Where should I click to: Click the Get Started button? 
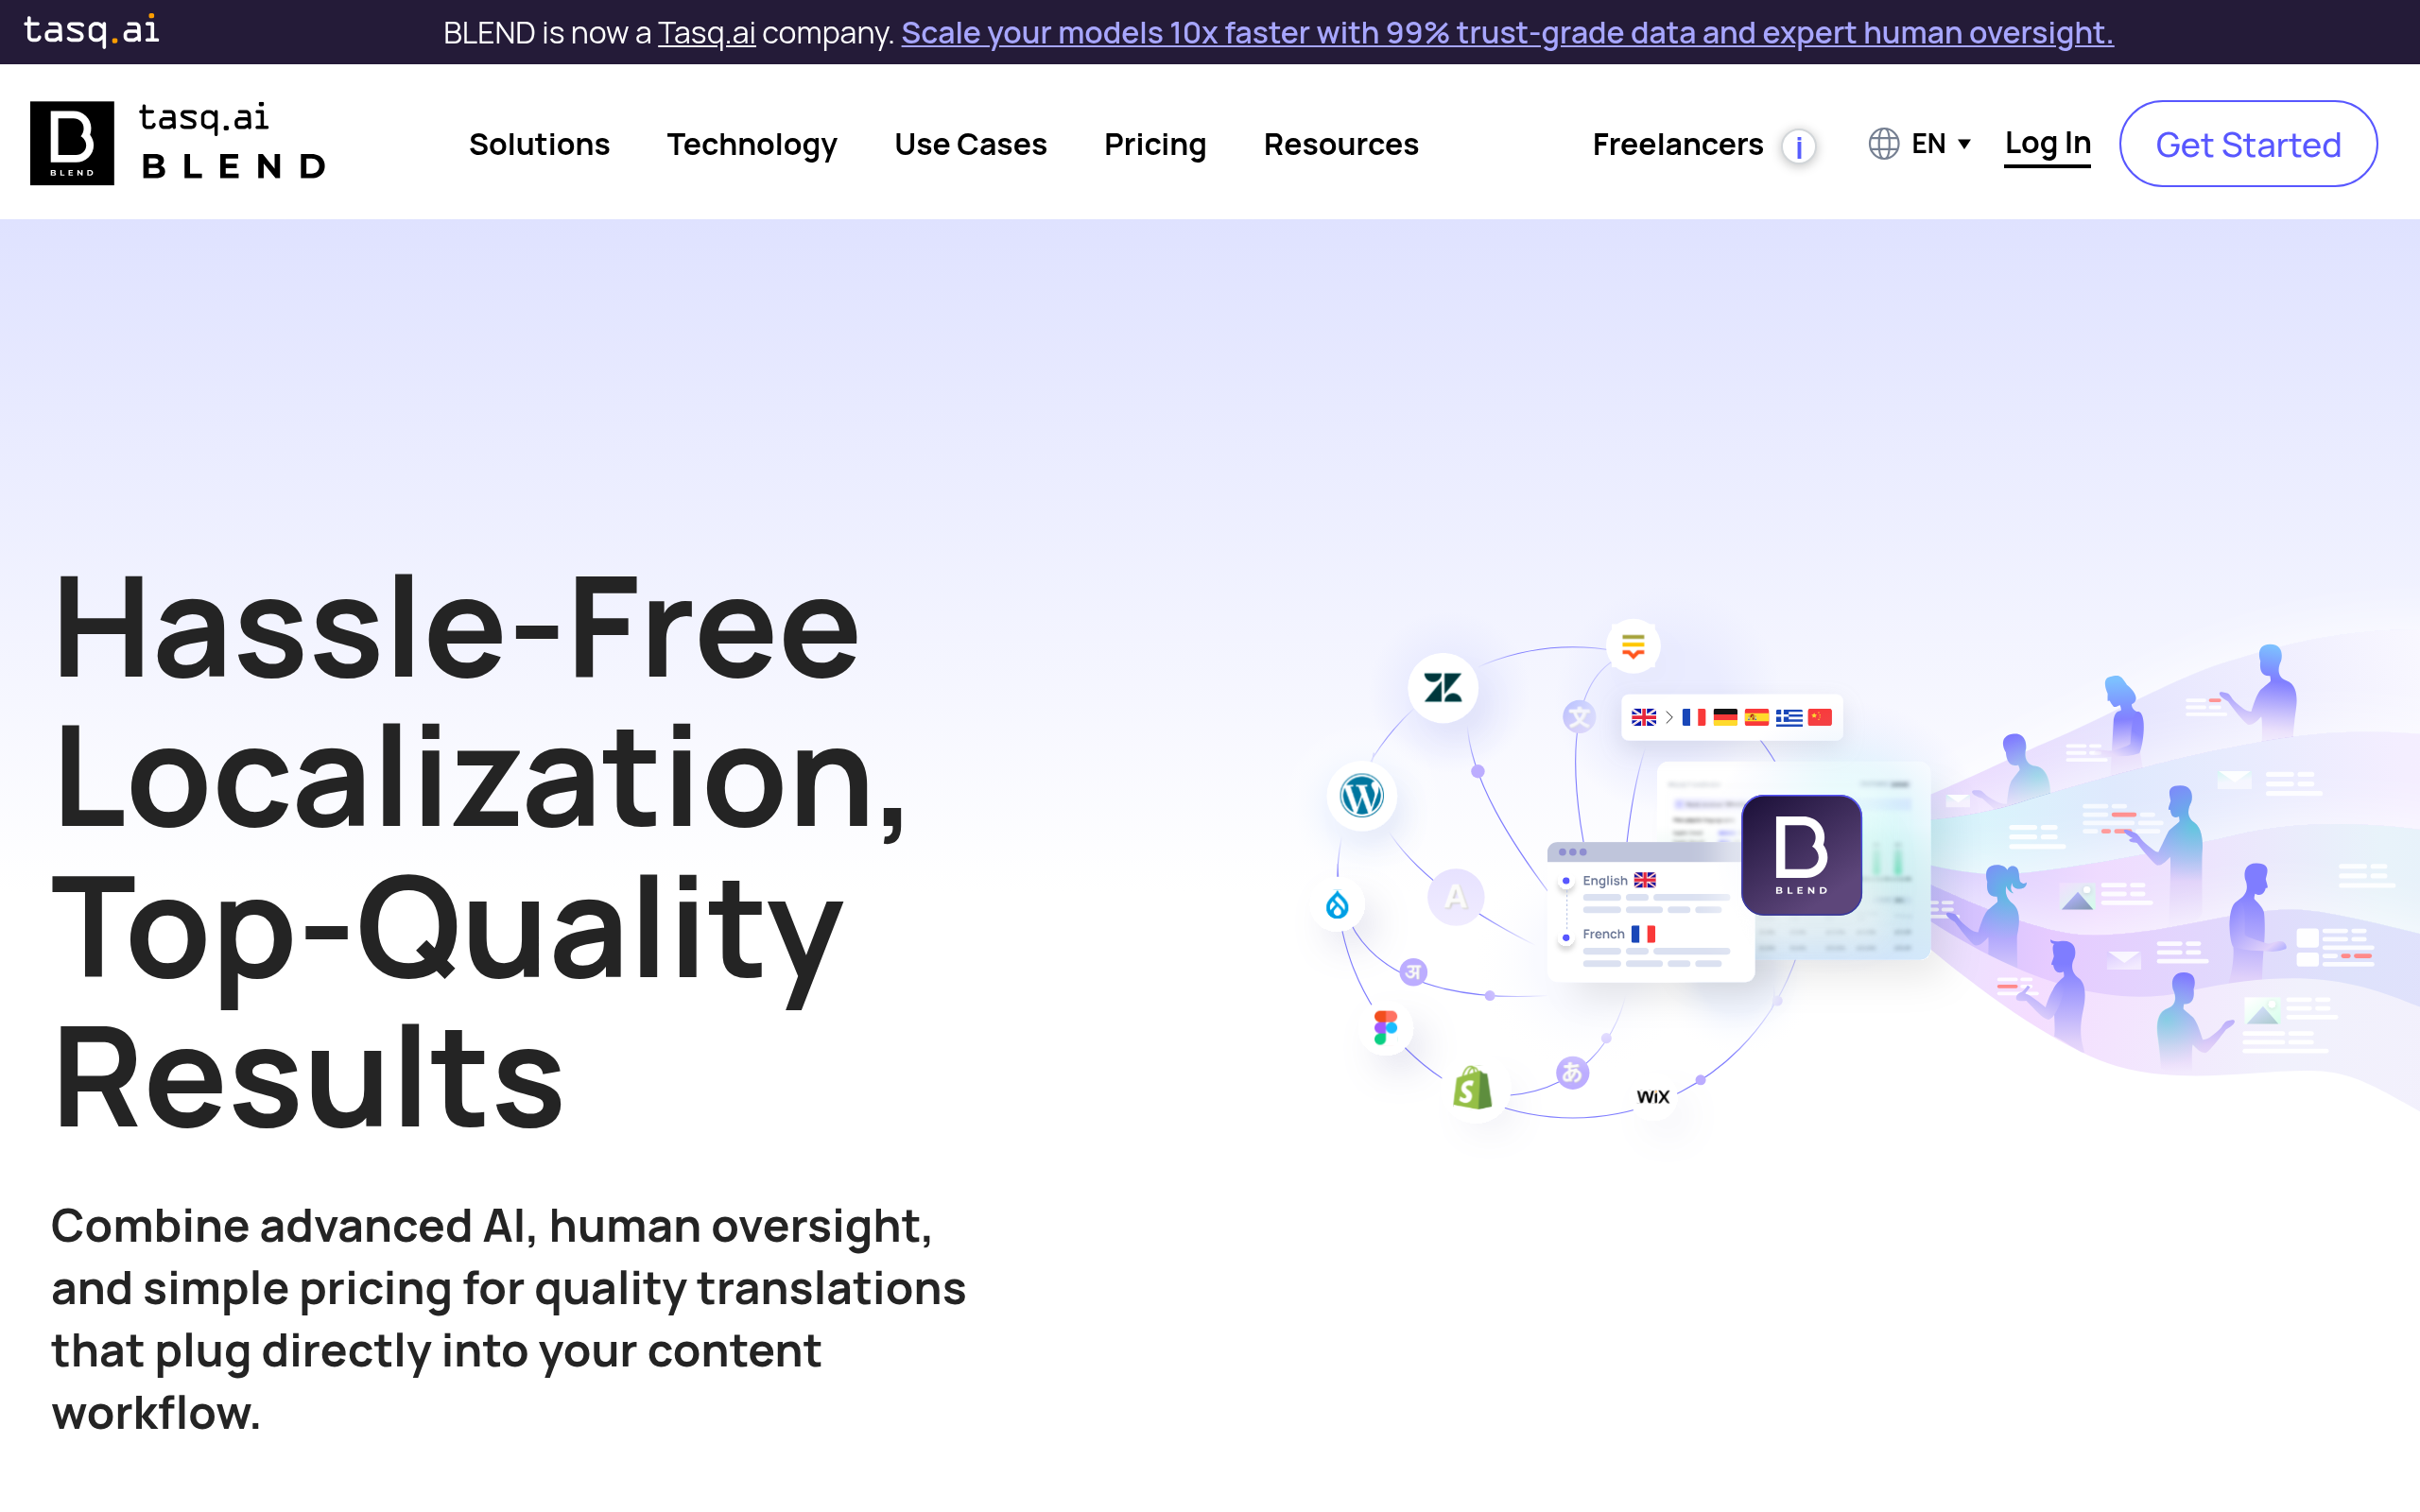click(2248, 144)
